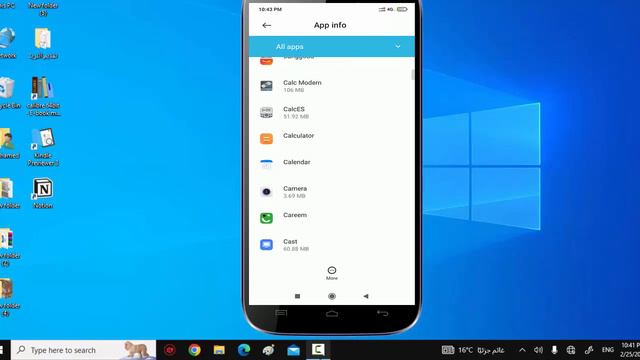Open the Mail app from the taskbar

[293, 350]
